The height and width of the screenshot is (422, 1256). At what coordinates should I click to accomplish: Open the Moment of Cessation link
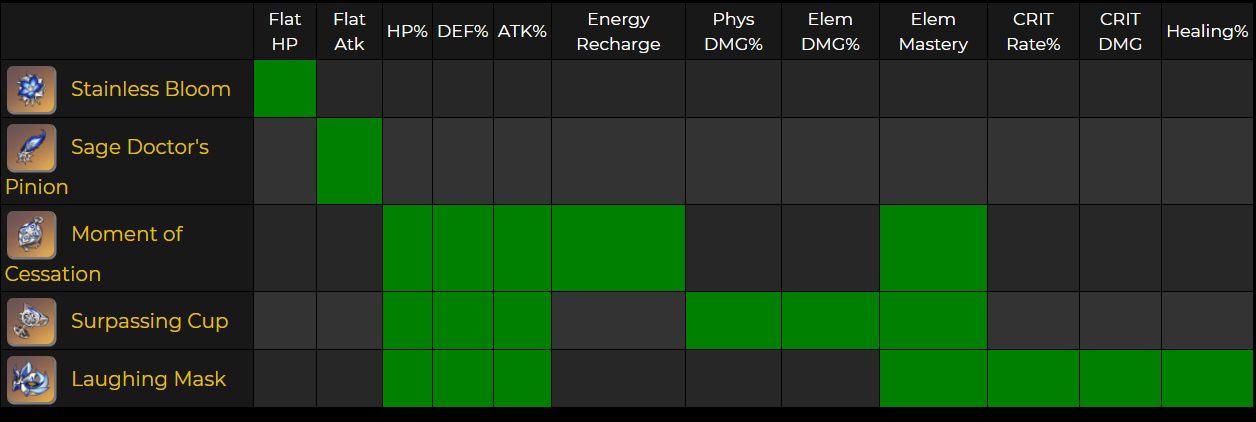click(x=126, y=234)
